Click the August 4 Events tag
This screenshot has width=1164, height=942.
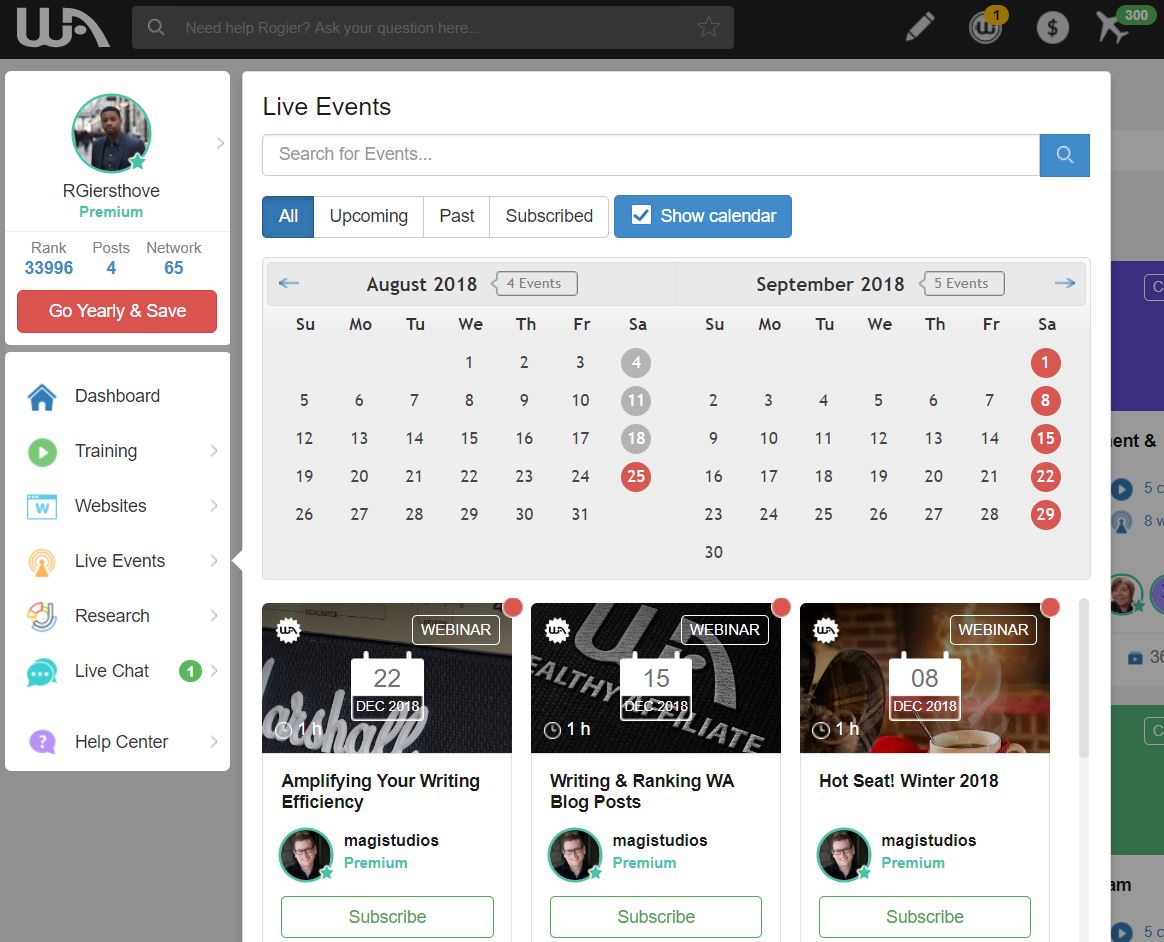pos(534,283)
